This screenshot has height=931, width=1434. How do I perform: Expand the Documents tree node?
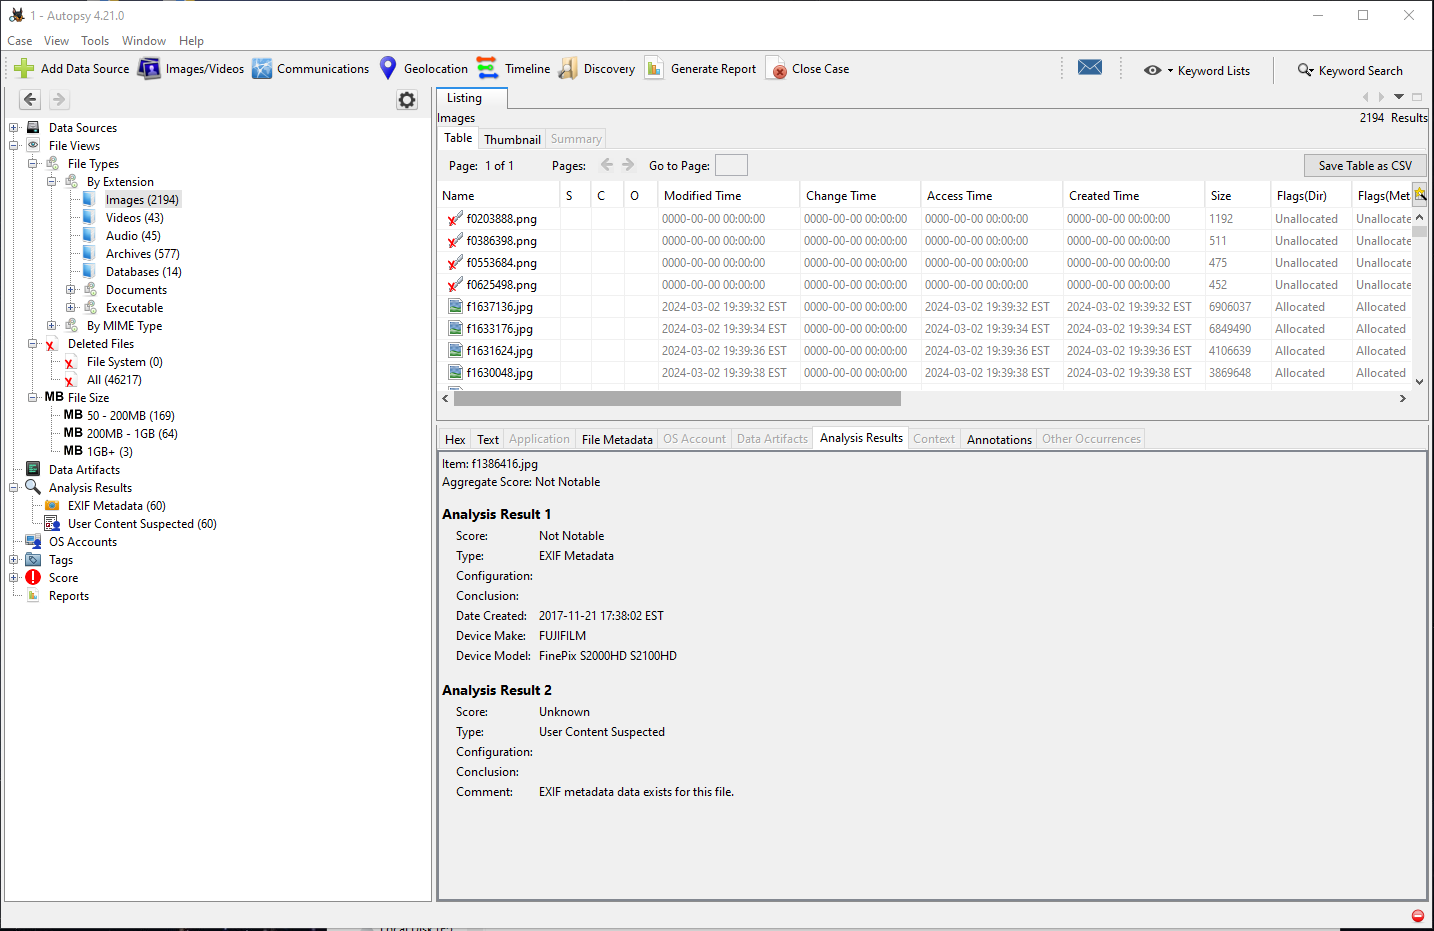(71, 289)
